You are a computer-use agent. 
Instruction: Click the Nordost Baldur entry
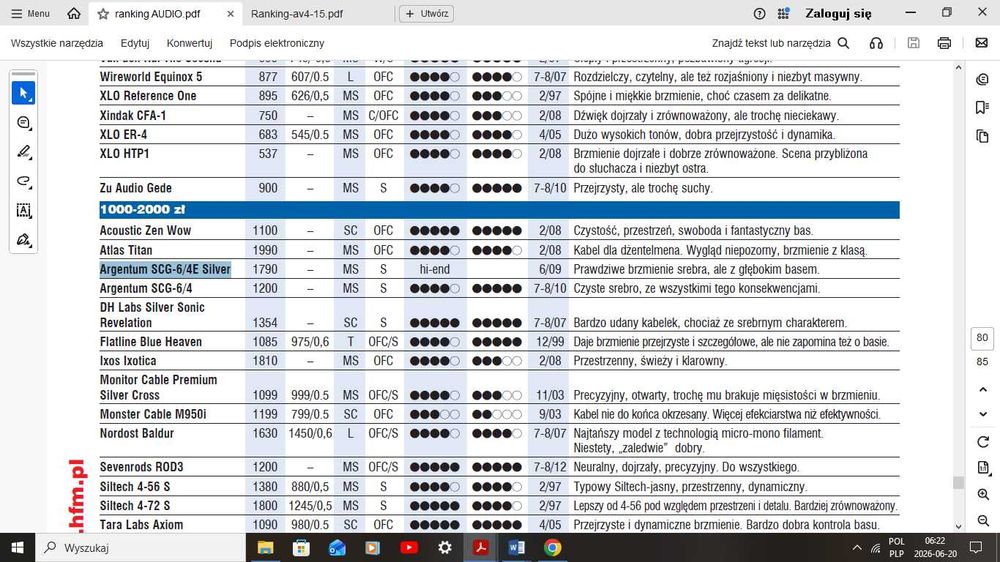[x=136, y=433]
